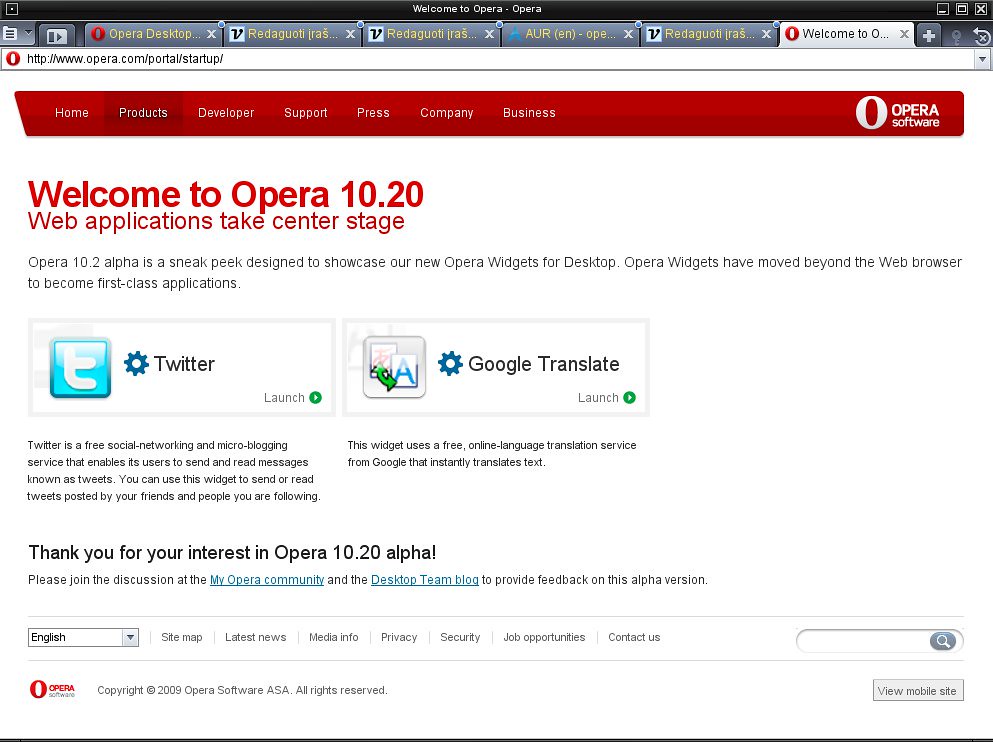Close the AUR (en) tab

[628, 34]
